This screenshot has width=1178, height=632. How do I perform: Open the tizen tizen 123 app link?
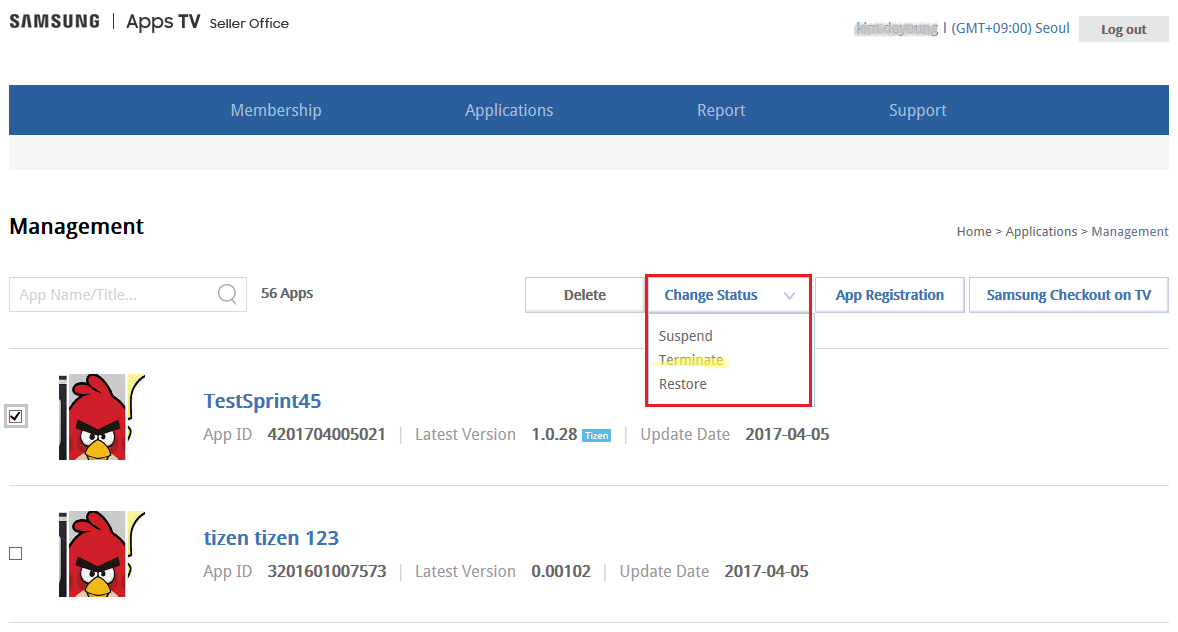271,538
